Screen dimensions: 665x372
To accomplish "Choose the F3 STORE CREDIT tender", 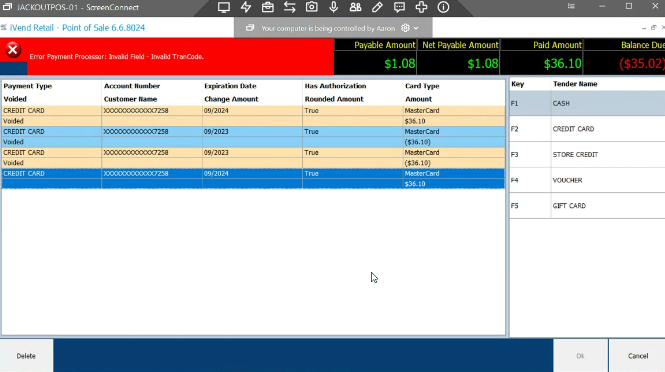I will click(587, 154).
